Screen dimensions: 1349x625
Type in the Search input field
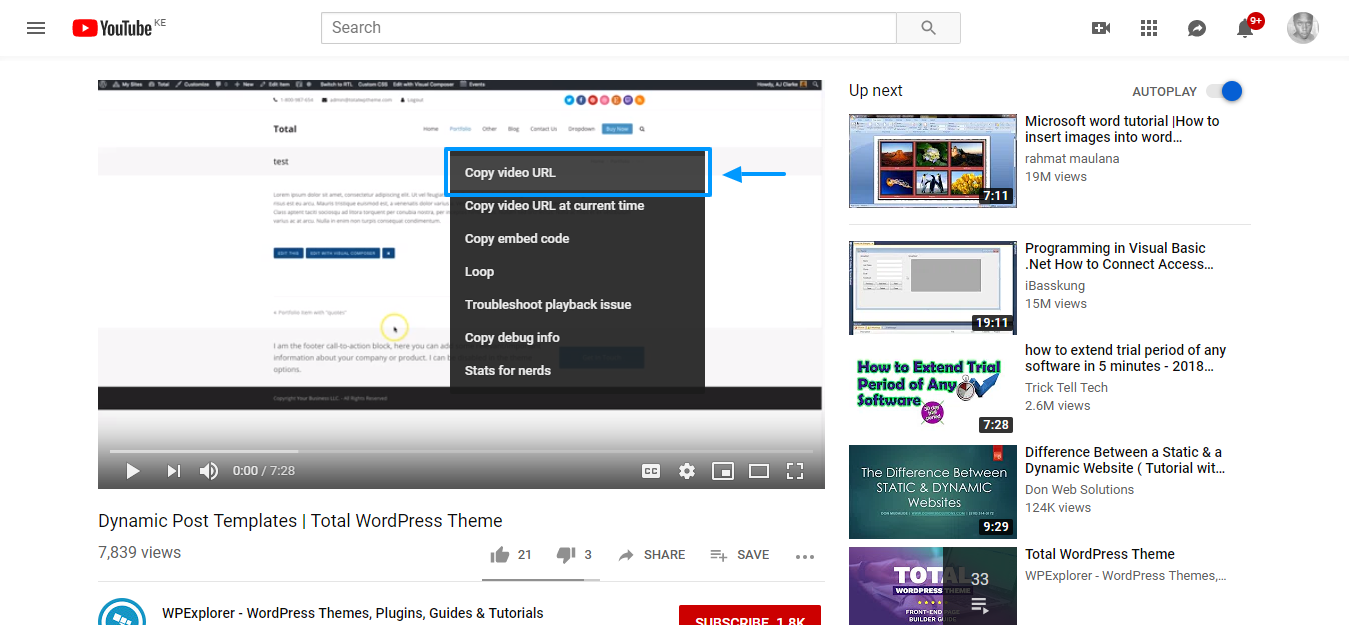click(608, 28)
